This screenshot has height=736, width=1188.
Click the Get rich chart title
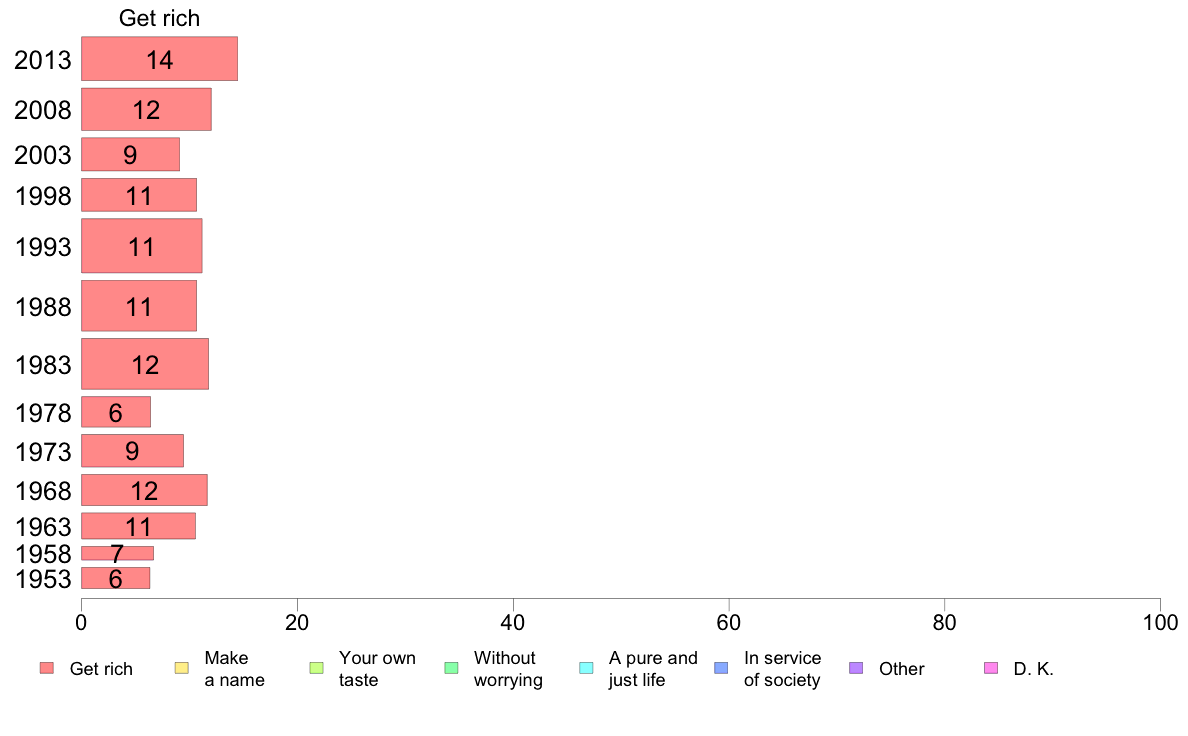coord(159,17)
